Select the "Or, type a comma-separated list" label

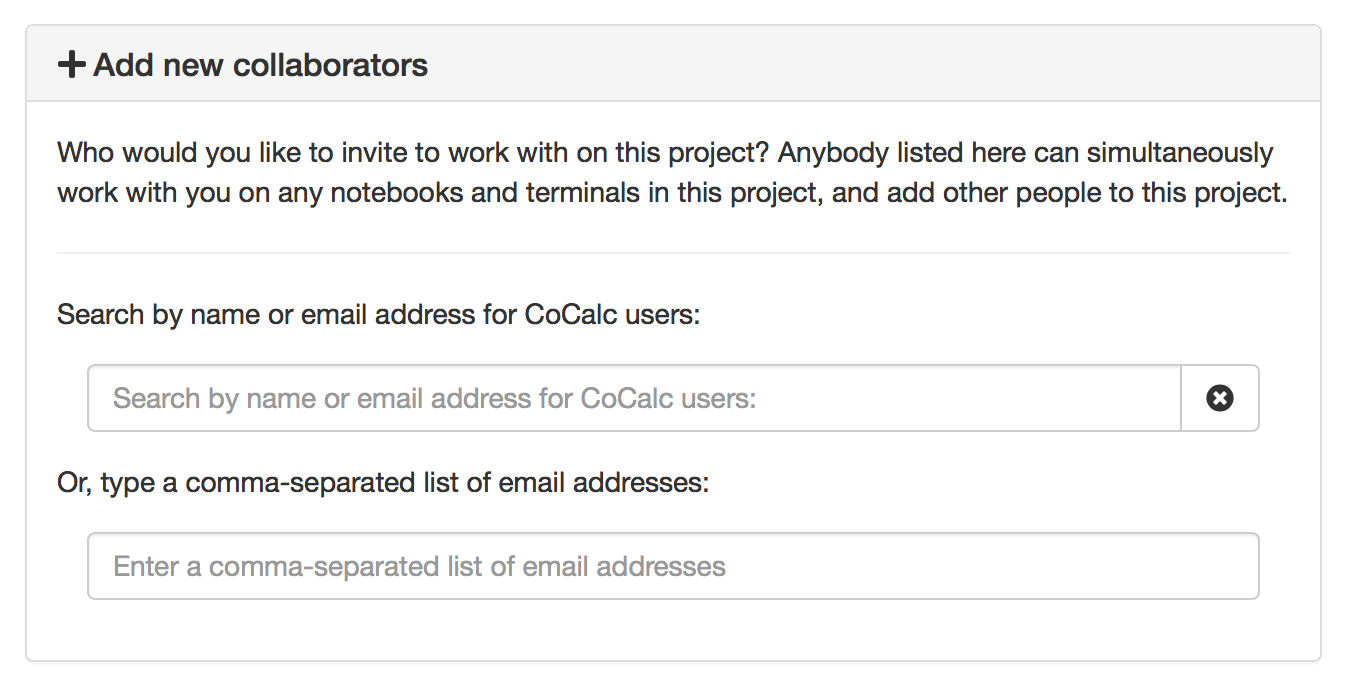tap(200, 483)
